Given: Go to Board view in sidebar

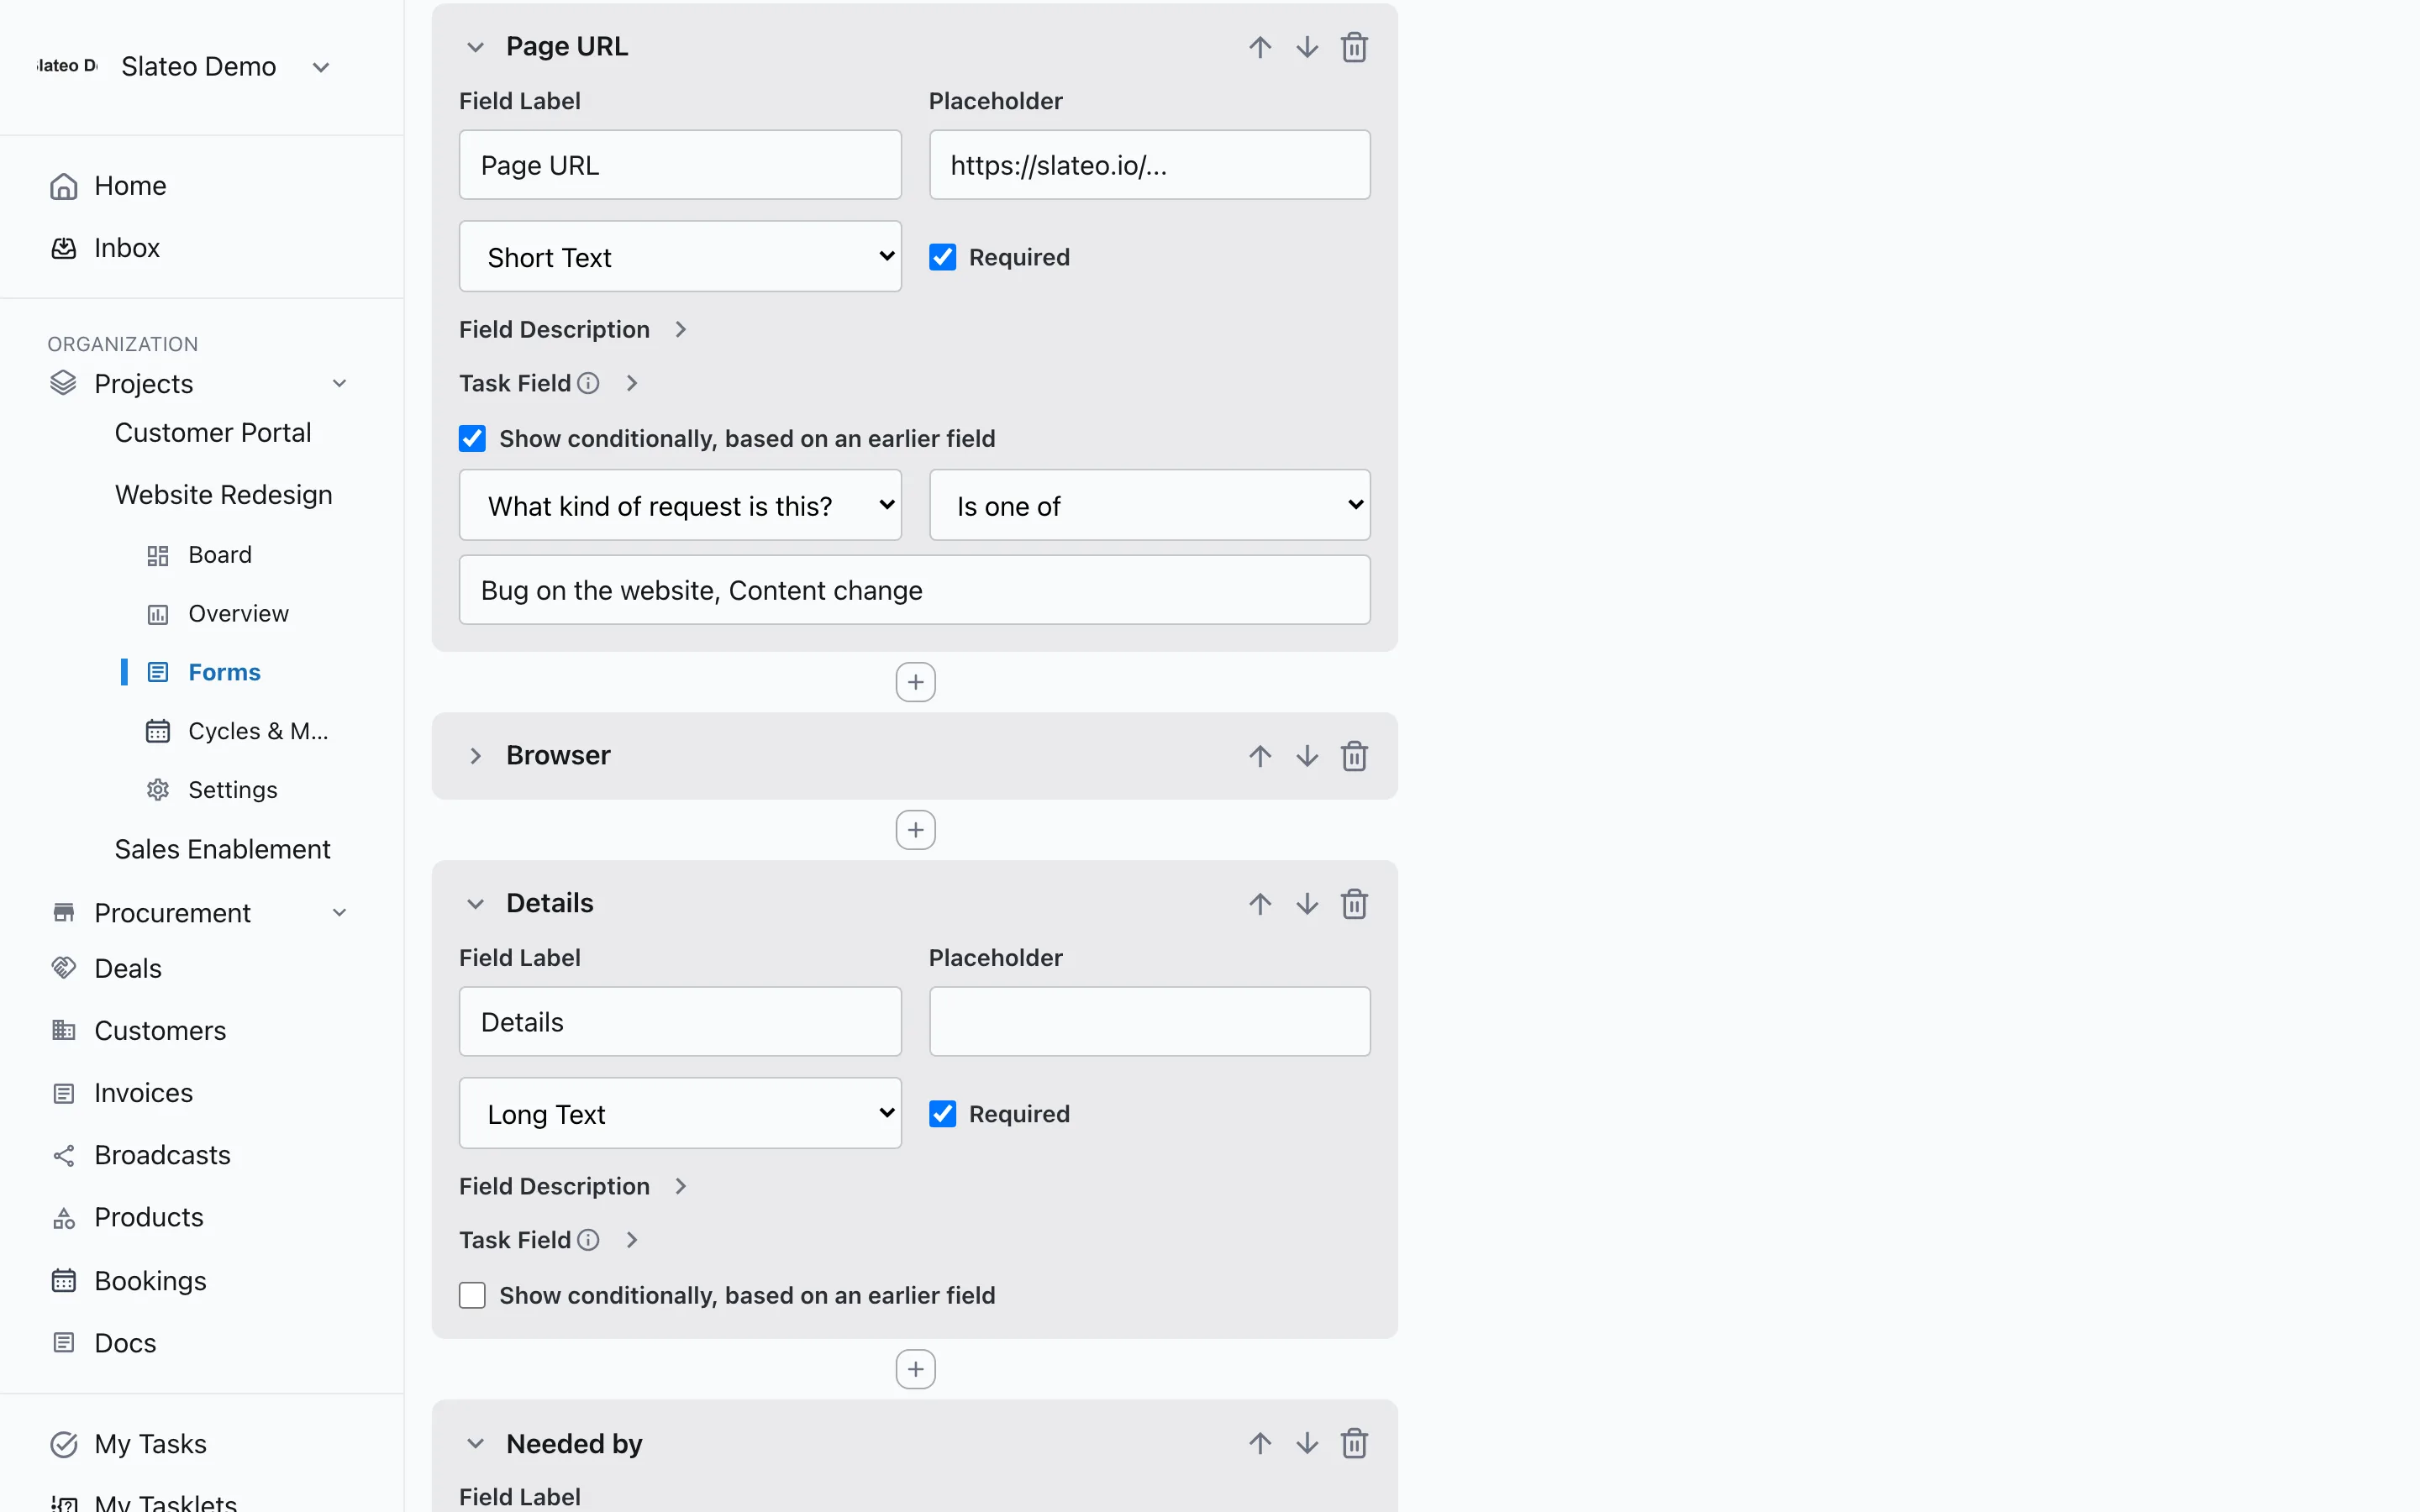Looking at the screenshot, I should (x=220, y=555).
